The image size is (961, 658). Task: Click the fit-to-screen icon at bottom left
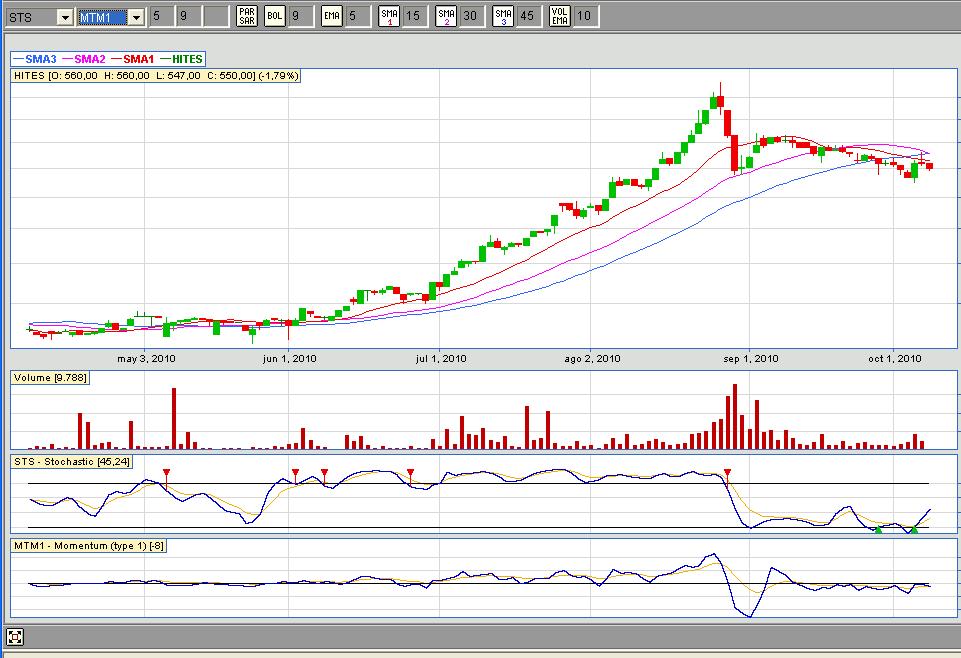coord(15,637)
